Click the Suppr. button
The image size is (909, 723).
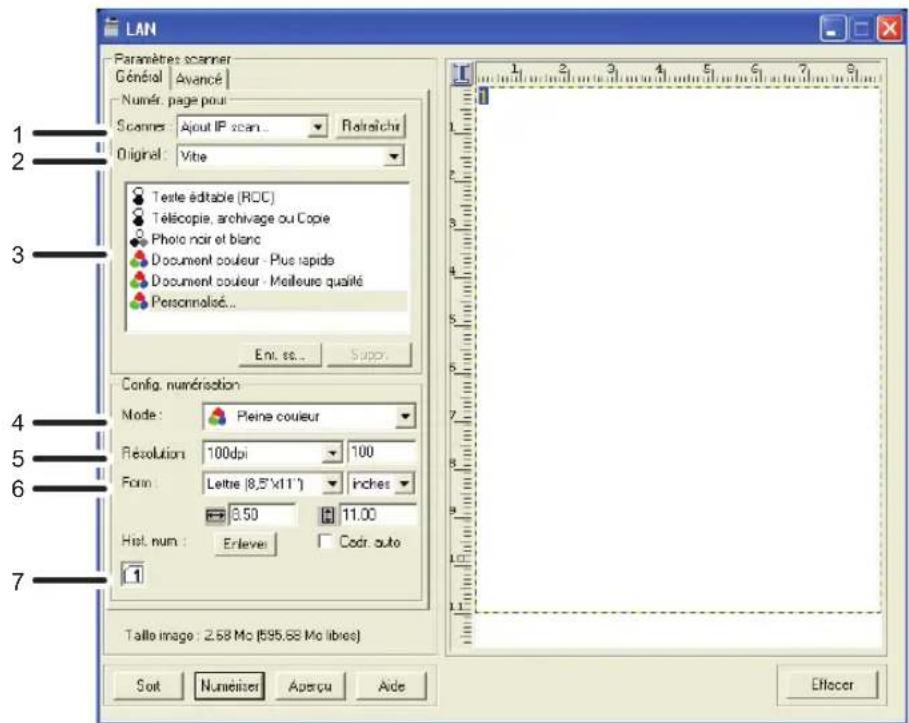369,354
